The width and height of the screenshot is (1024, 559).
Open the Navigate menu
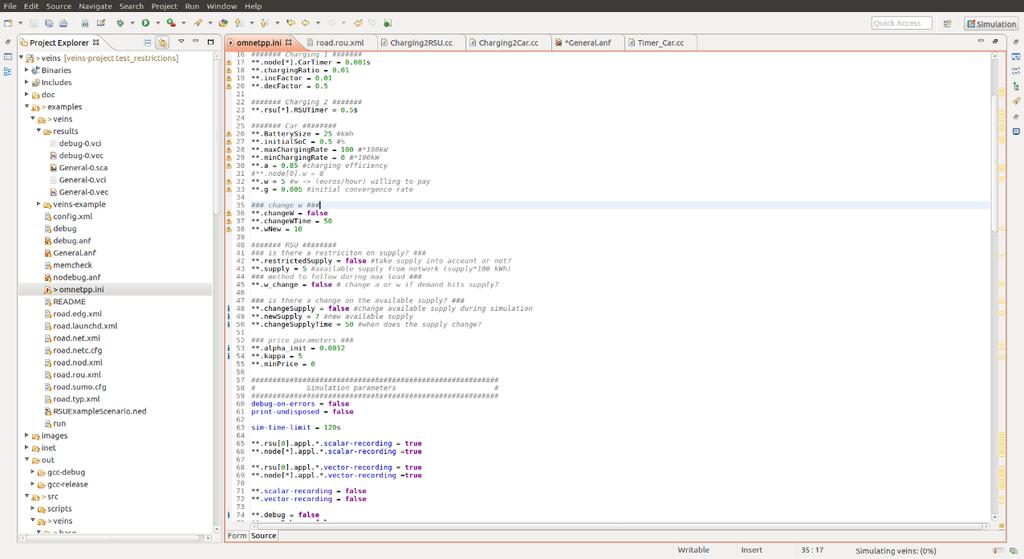(x=95, y=6)
